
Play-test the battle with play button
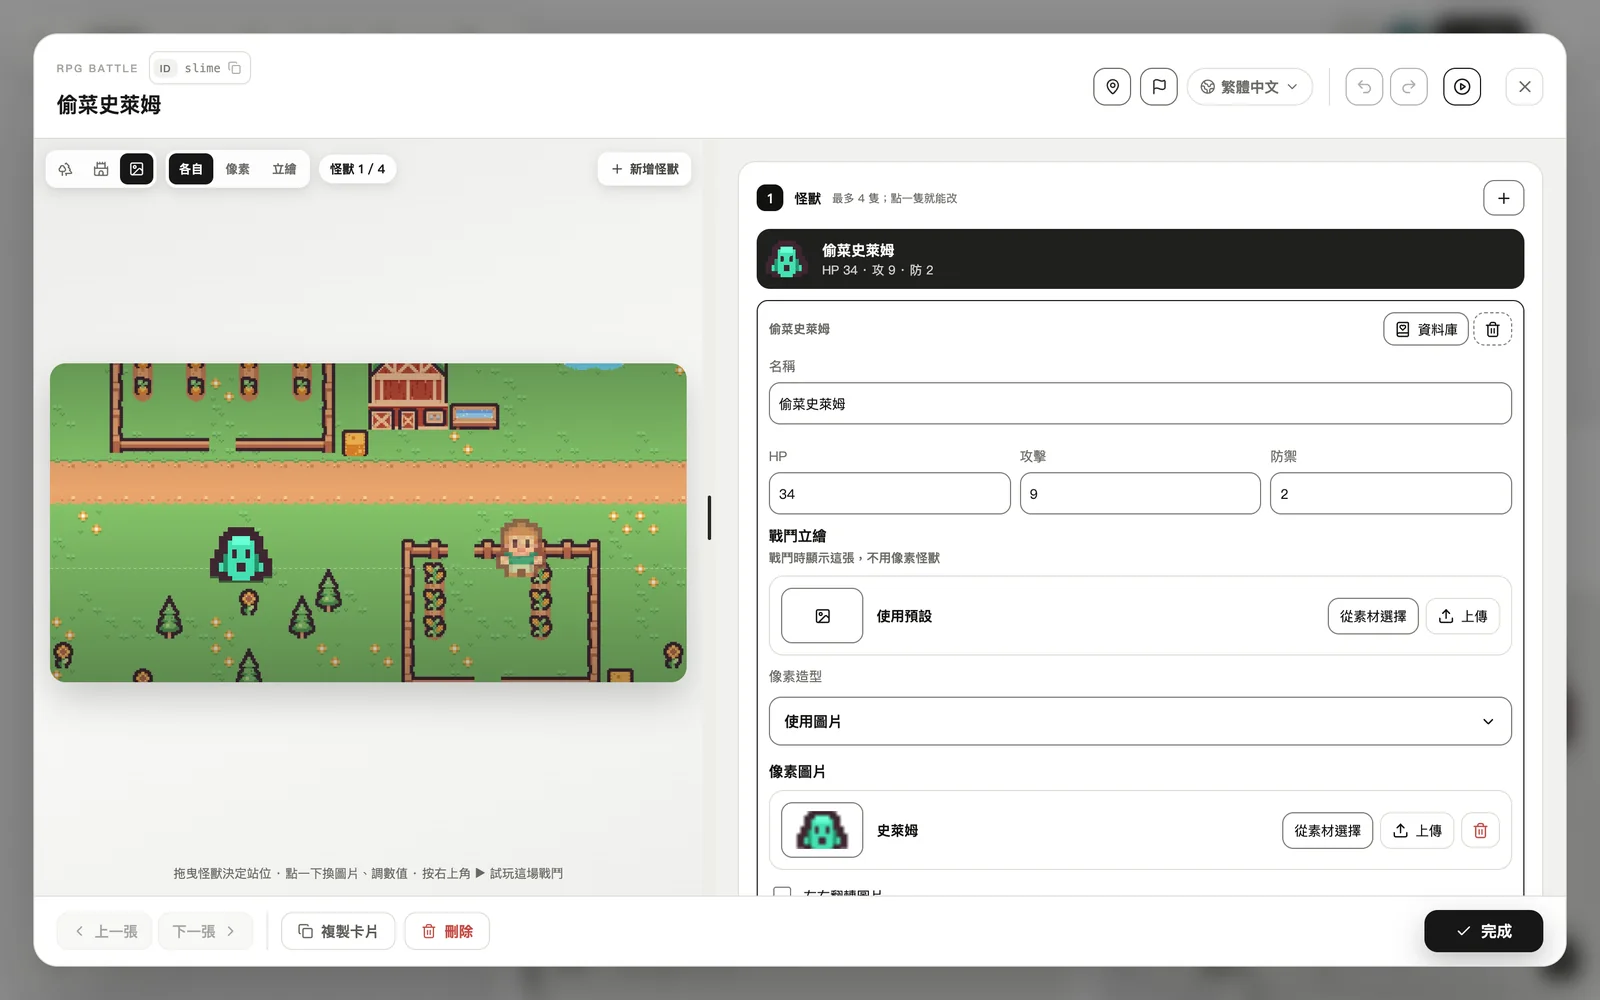pos(1462,87)
